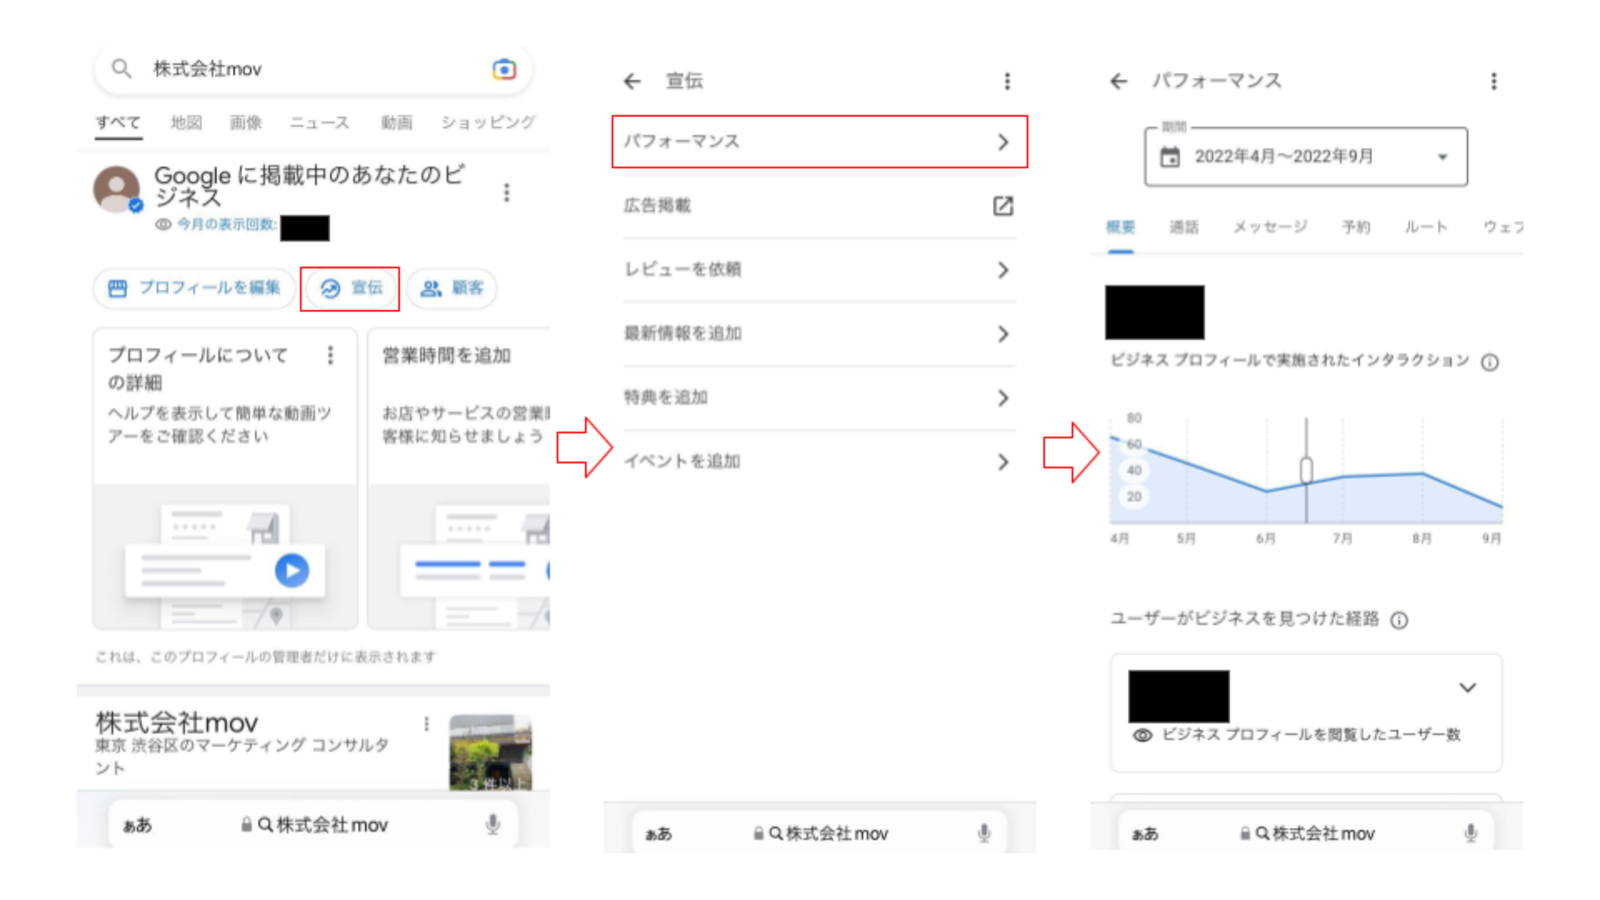This screenshot has width=1600, height=900.
Task: Click chevron on レビューを依頼 row
Action: tap(1003, 270)
